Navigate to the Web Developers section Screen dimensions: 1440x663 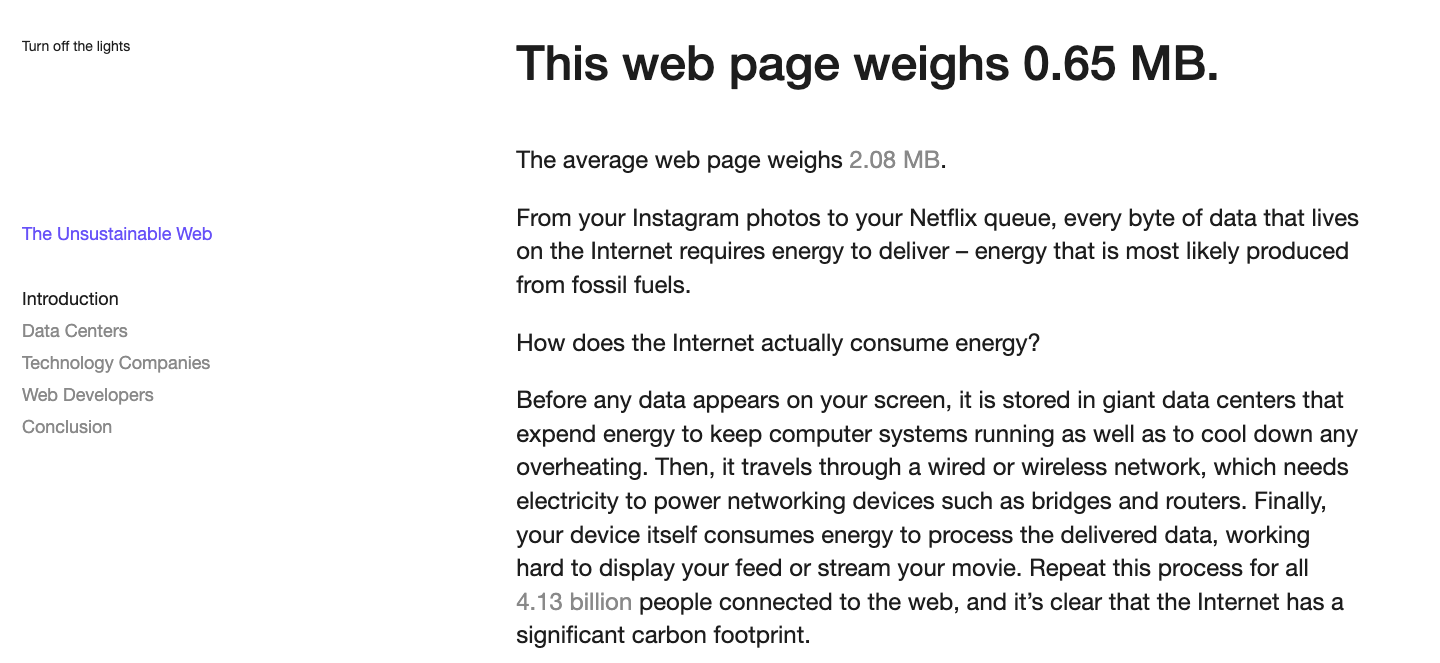pyautogui.click(x=88, y=395)
